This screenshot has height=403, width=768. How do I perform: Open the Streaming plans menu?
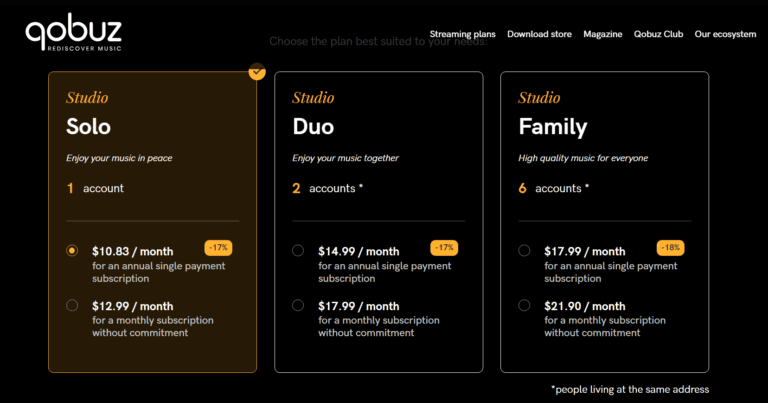(x=462, y=34)
